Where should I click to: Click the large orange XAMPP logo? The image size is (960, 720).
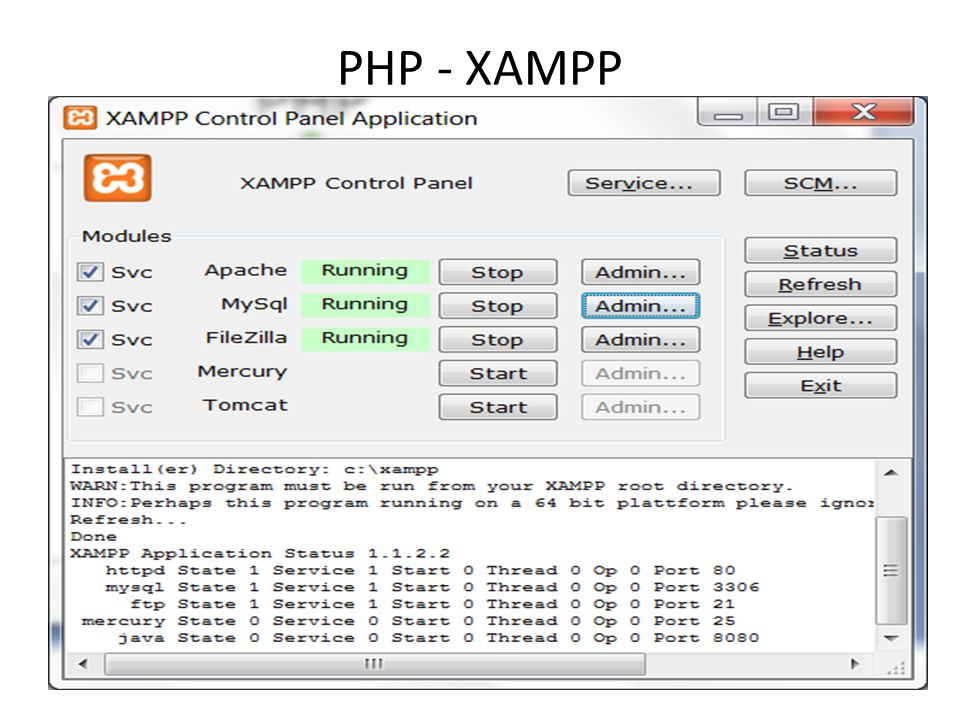click(x=118, y=178)
